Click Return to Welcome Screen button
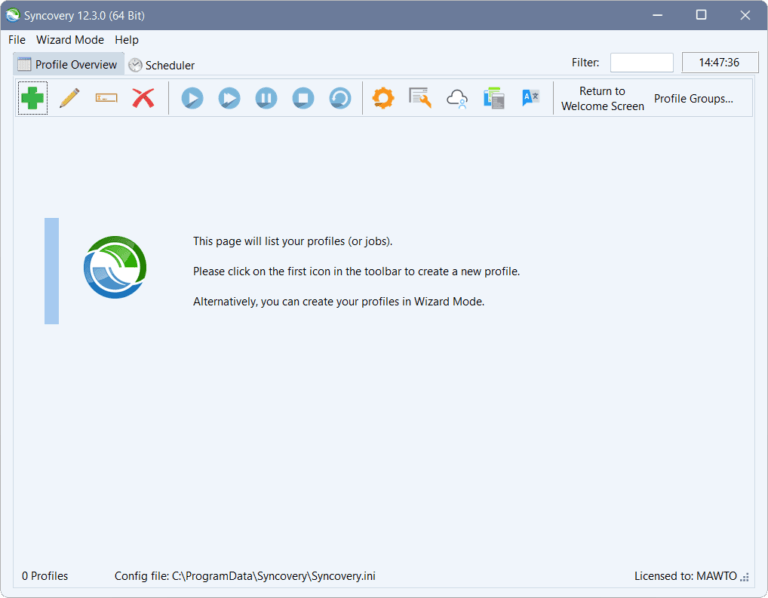The height and width of the screenshot is (598, 768). [602, 98]
